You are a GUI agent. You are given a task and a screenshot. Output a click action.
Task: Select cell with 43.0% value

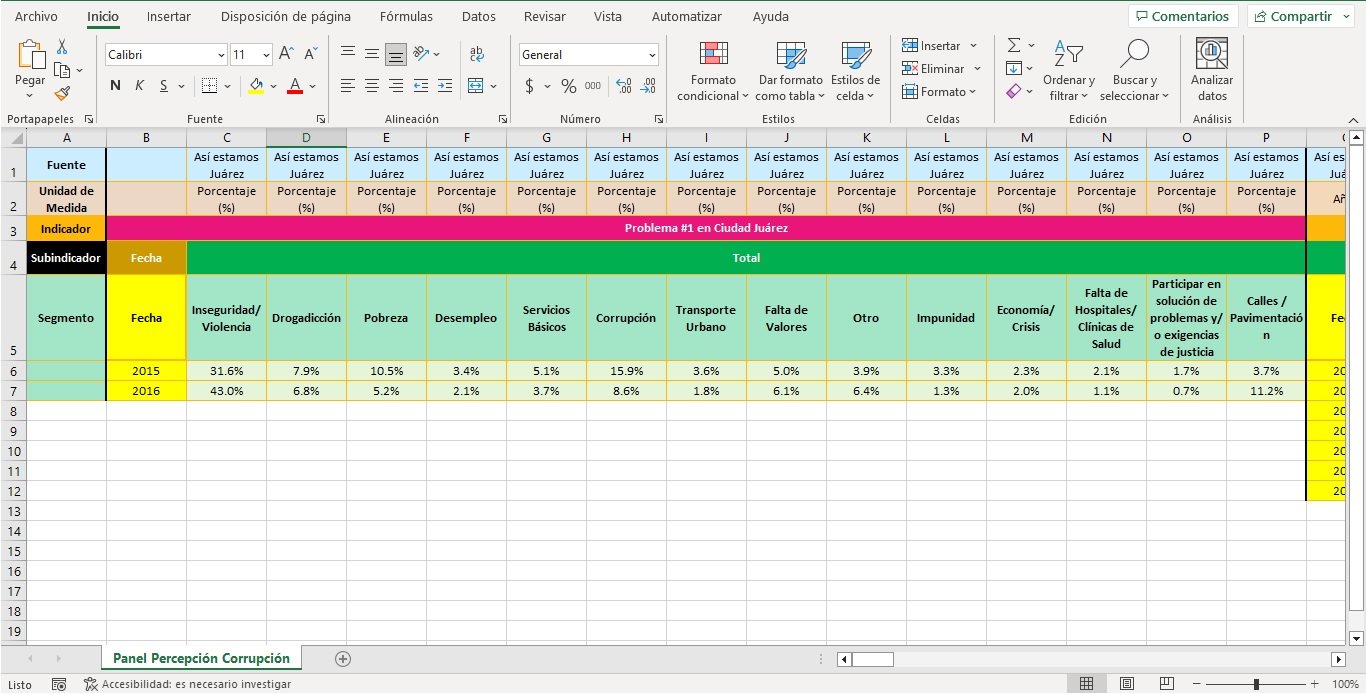(x=226, y=391)
